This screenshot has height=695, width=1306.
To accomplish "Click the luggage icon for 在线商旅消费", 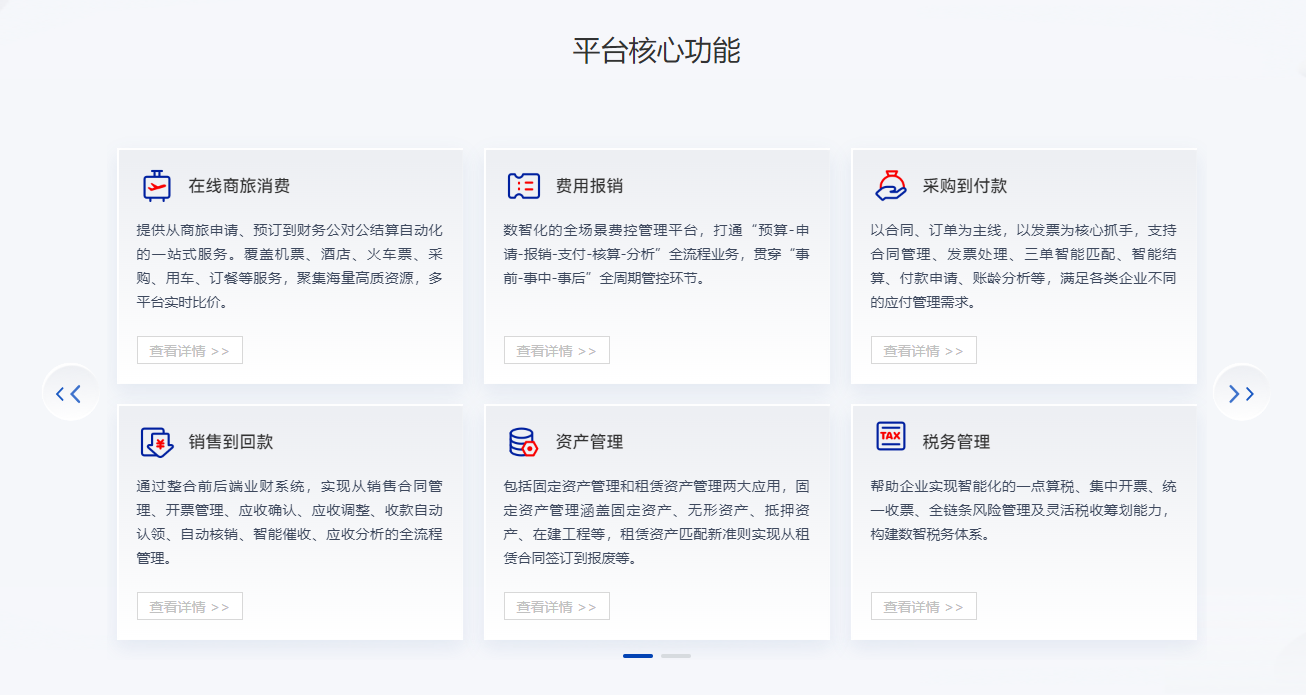I will pyautogui.click(x=156, y=186).
